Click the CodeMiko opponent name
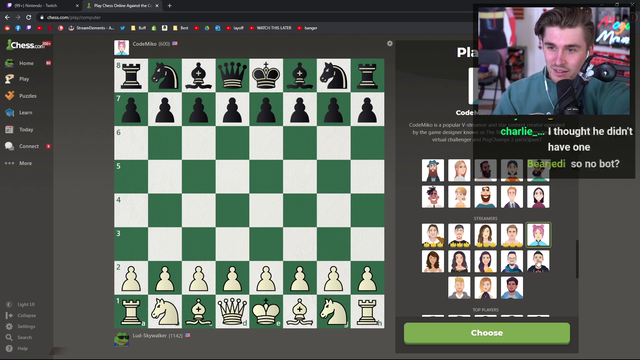 [144, 44]
